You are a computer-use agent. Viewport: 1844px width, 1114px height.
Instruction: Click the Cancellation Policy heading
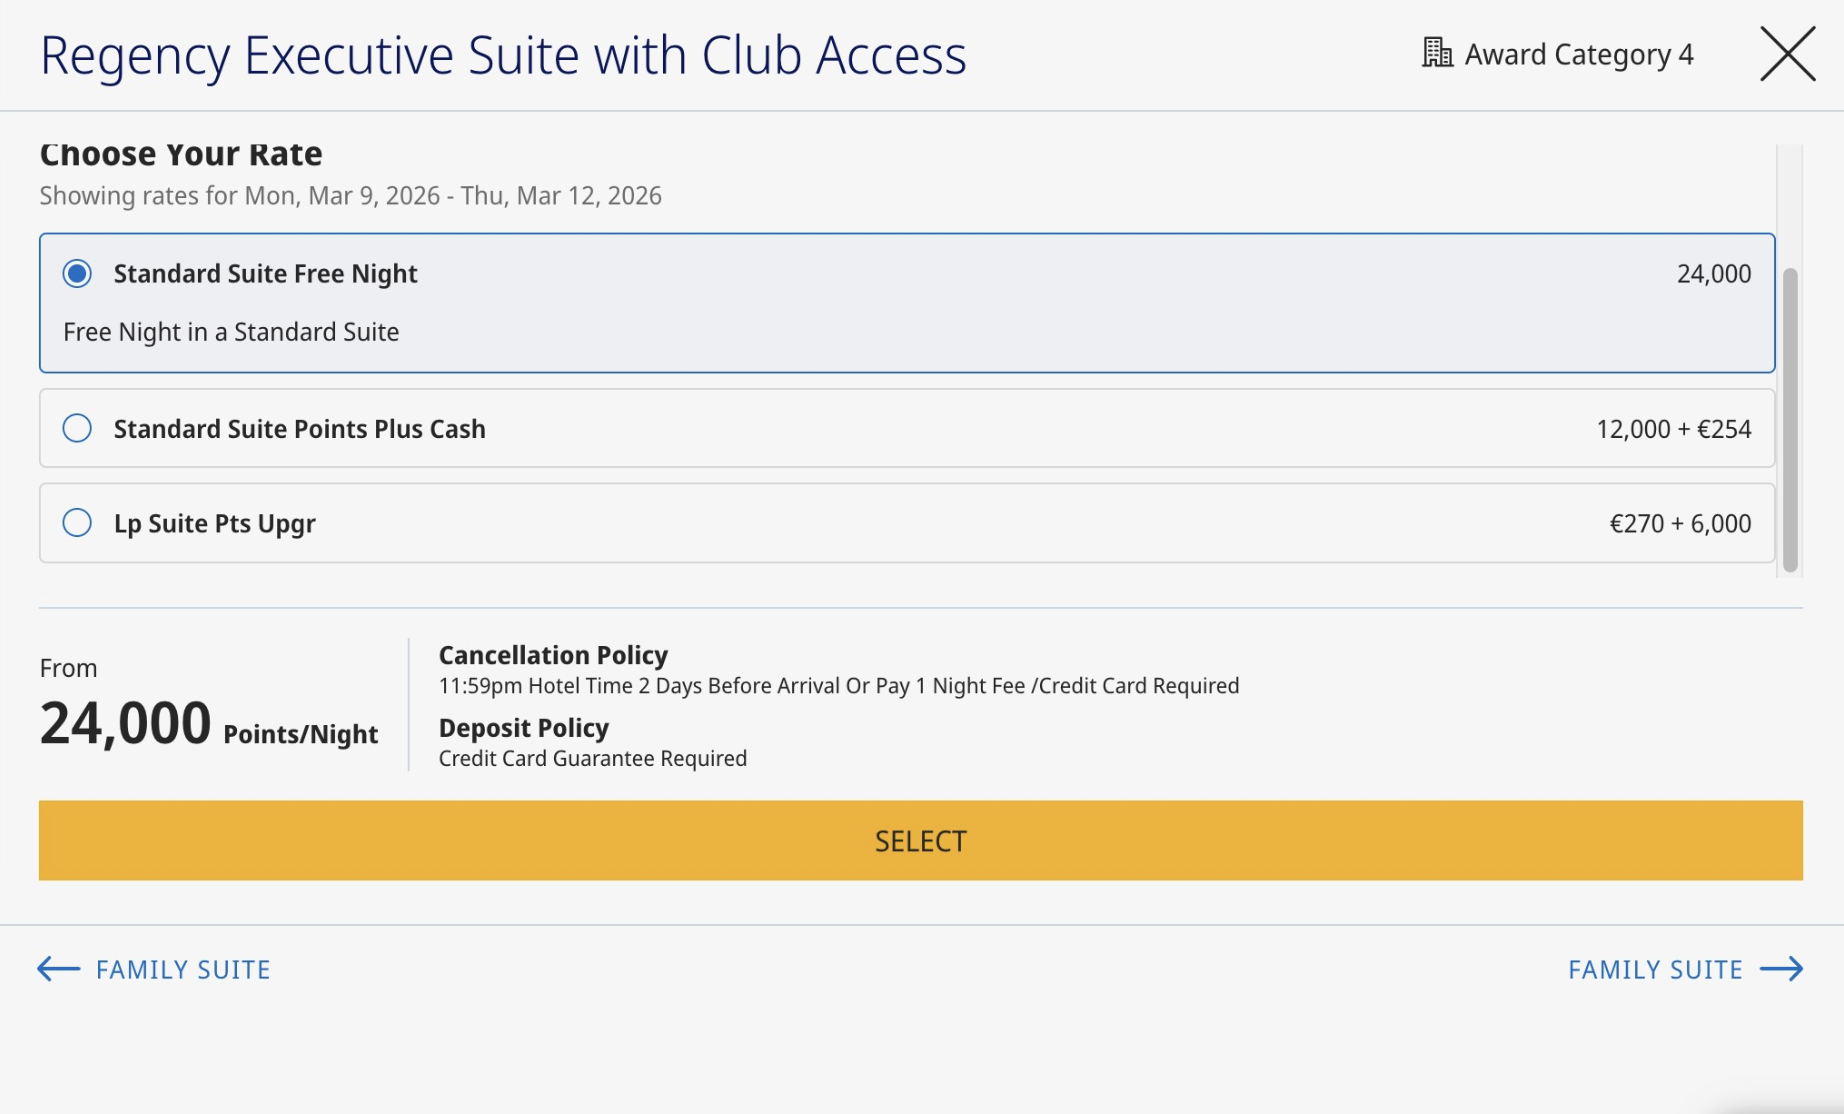(x=553, y=655)
